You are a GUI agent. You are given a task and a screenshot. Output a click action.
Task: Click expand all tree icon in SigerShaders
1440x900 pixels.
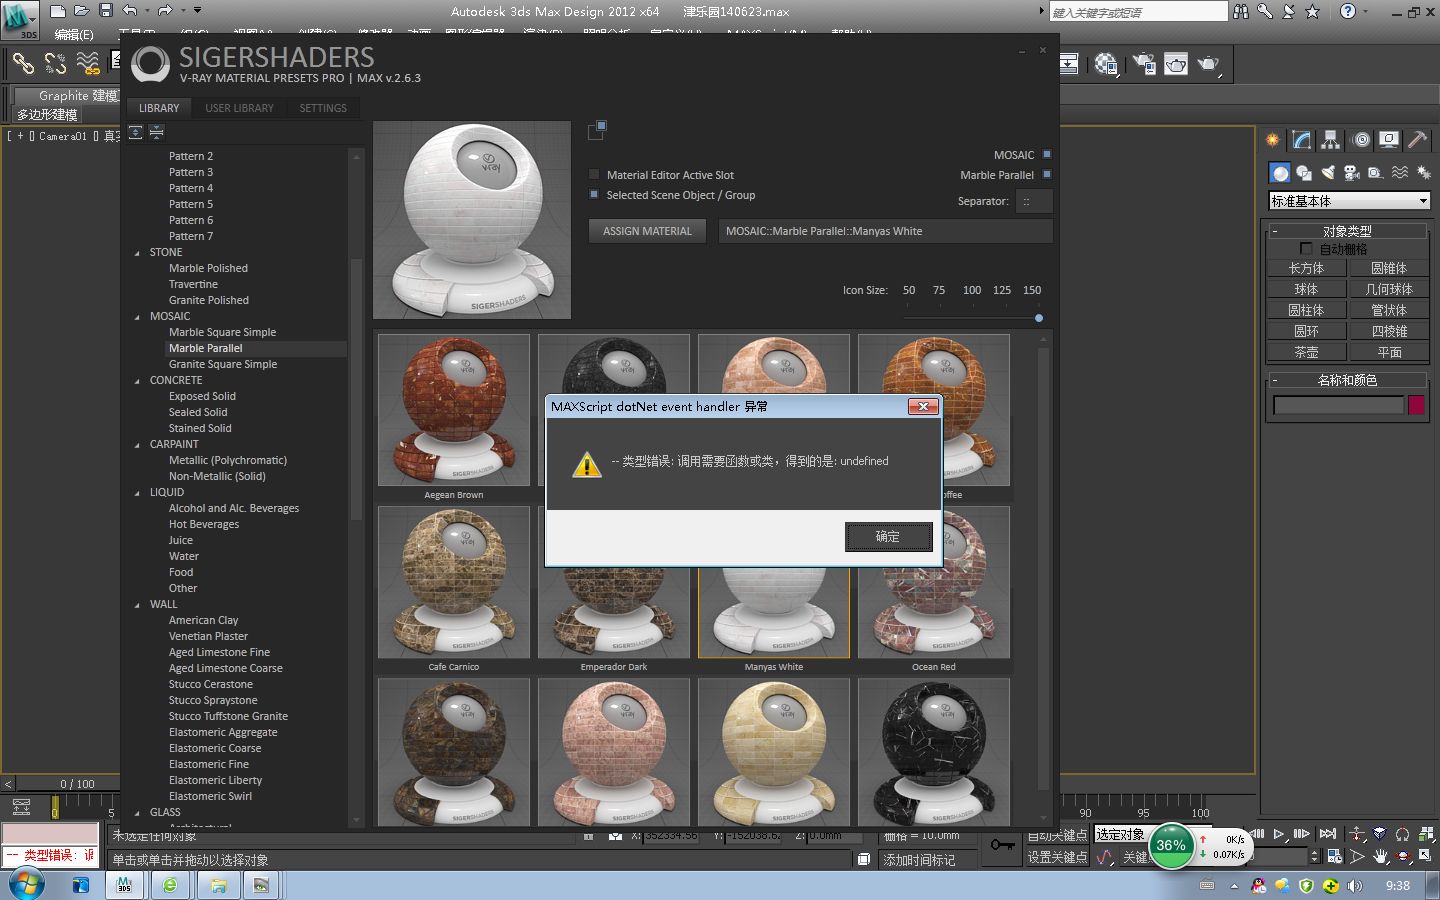pos(136,132)
